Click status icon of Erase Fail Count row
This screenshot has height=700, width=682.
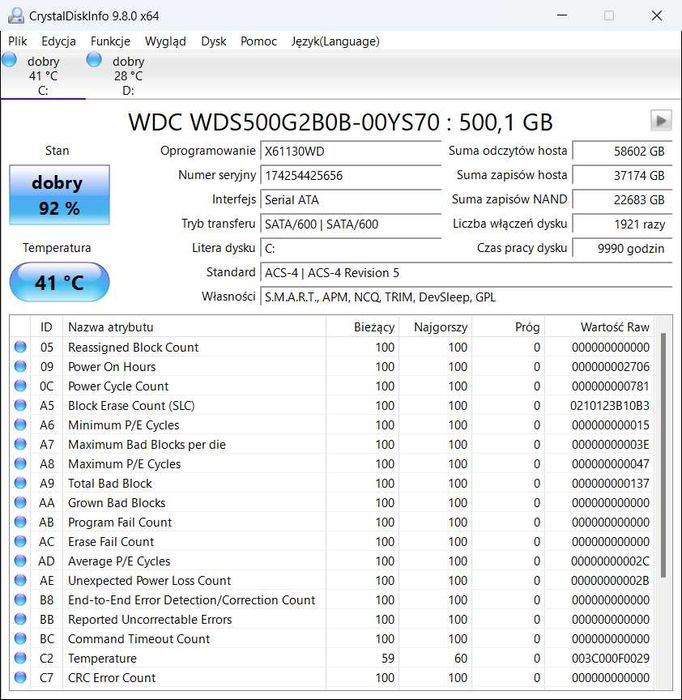[20, 541]
